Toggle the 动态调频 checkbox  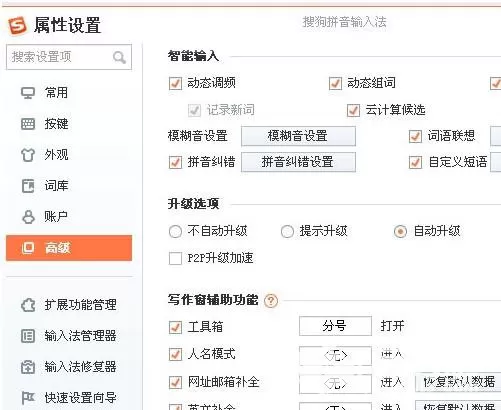click(x=175, y=83)
